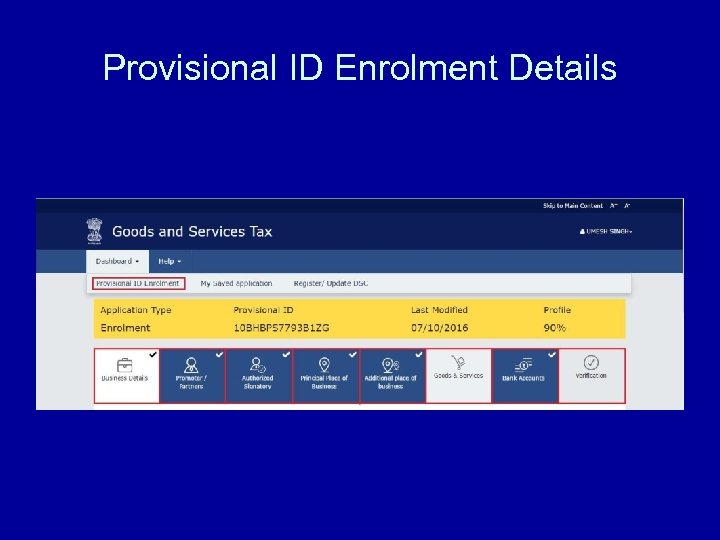Screen dimensions: 720x540
Task: Click the Enrolment application type value
Action: 125,328
